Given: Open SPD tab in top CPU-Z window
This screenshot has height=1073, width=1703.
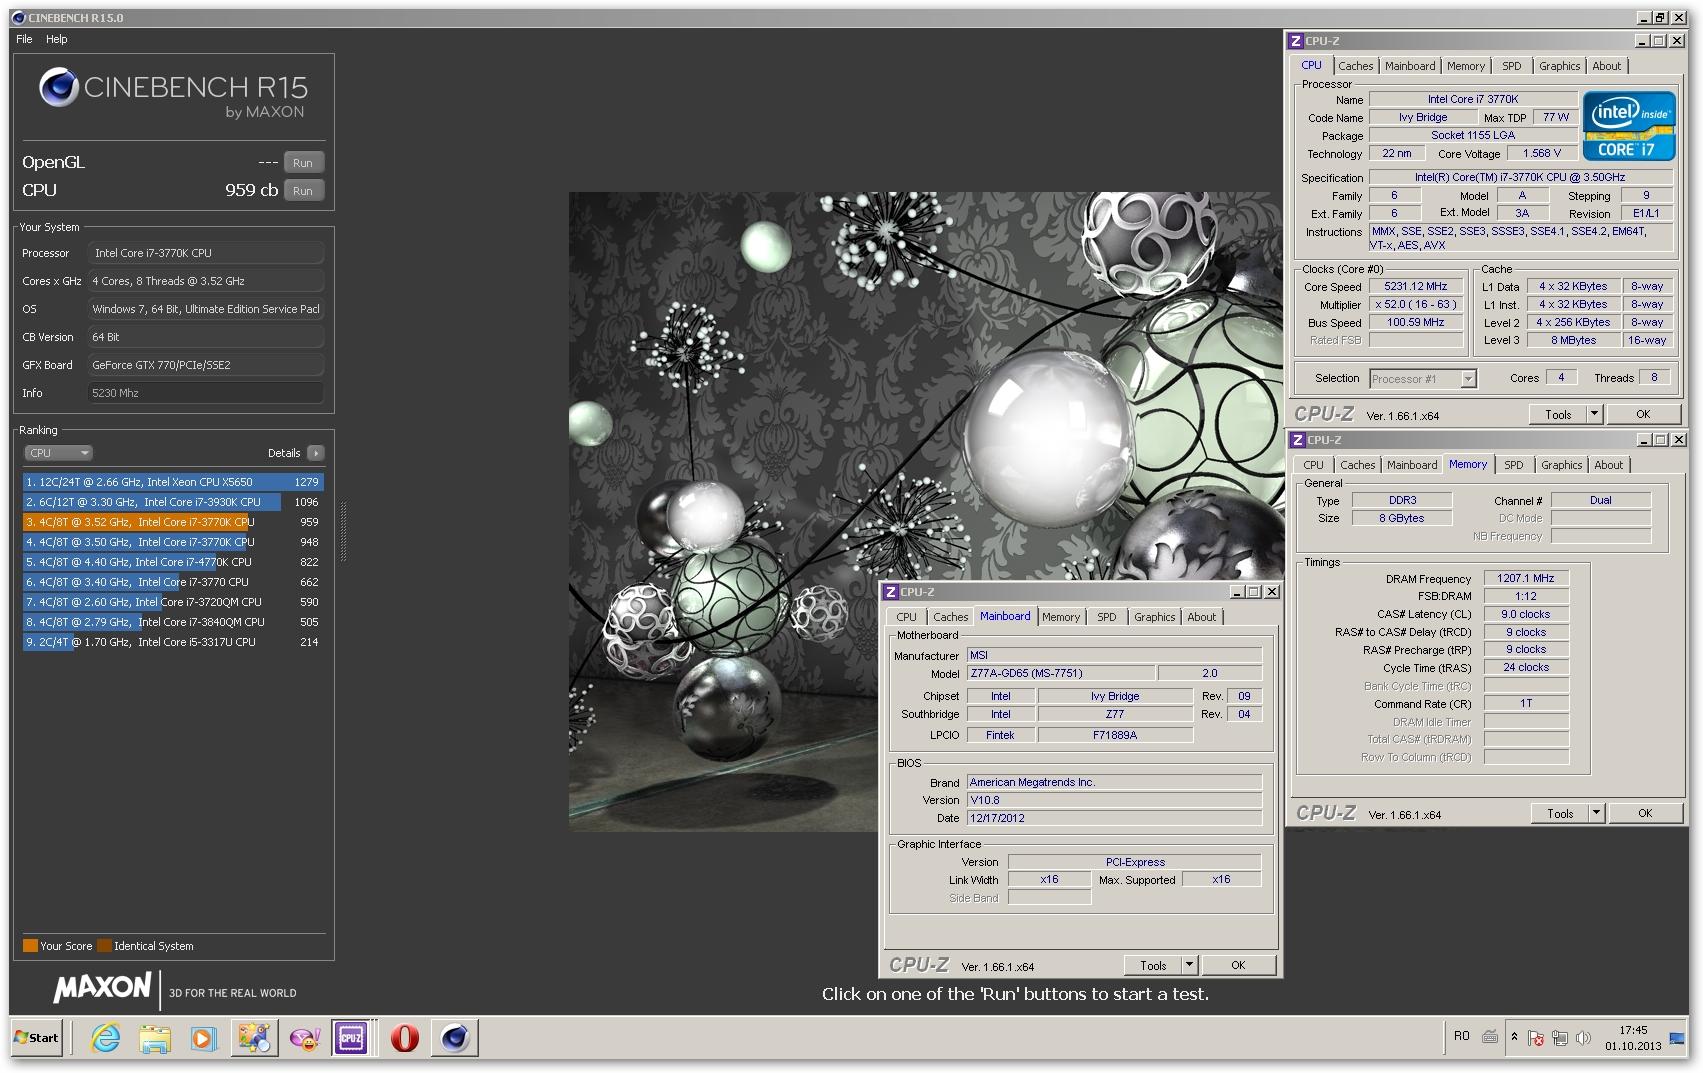Looking at the screenshot, I should tap(1511, 66).
